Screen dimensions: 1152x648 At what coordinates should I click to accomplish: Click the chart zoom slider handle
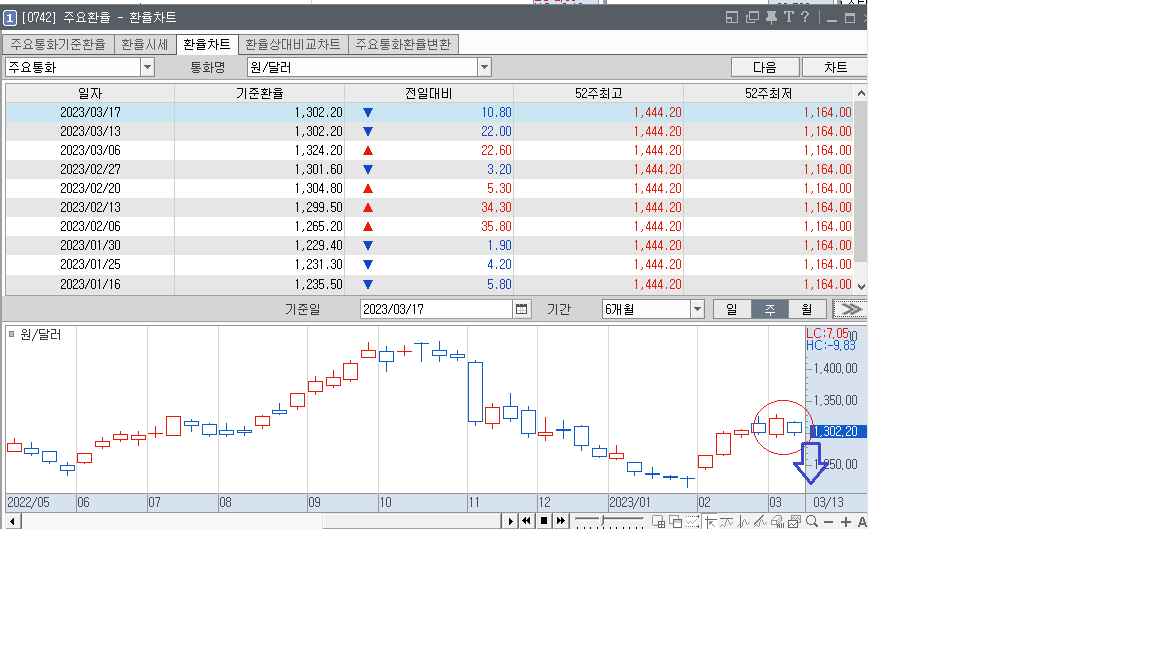pyautogui.click(x=603, y=521)
